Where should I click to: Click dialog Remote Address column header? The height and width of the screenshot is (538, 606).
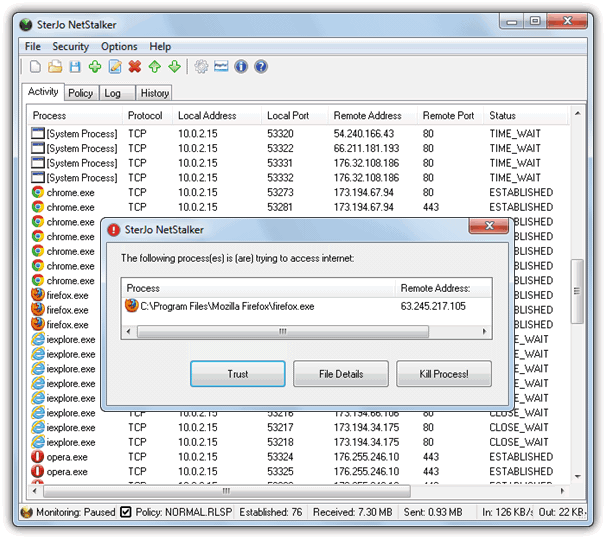(x=443, y=288)
